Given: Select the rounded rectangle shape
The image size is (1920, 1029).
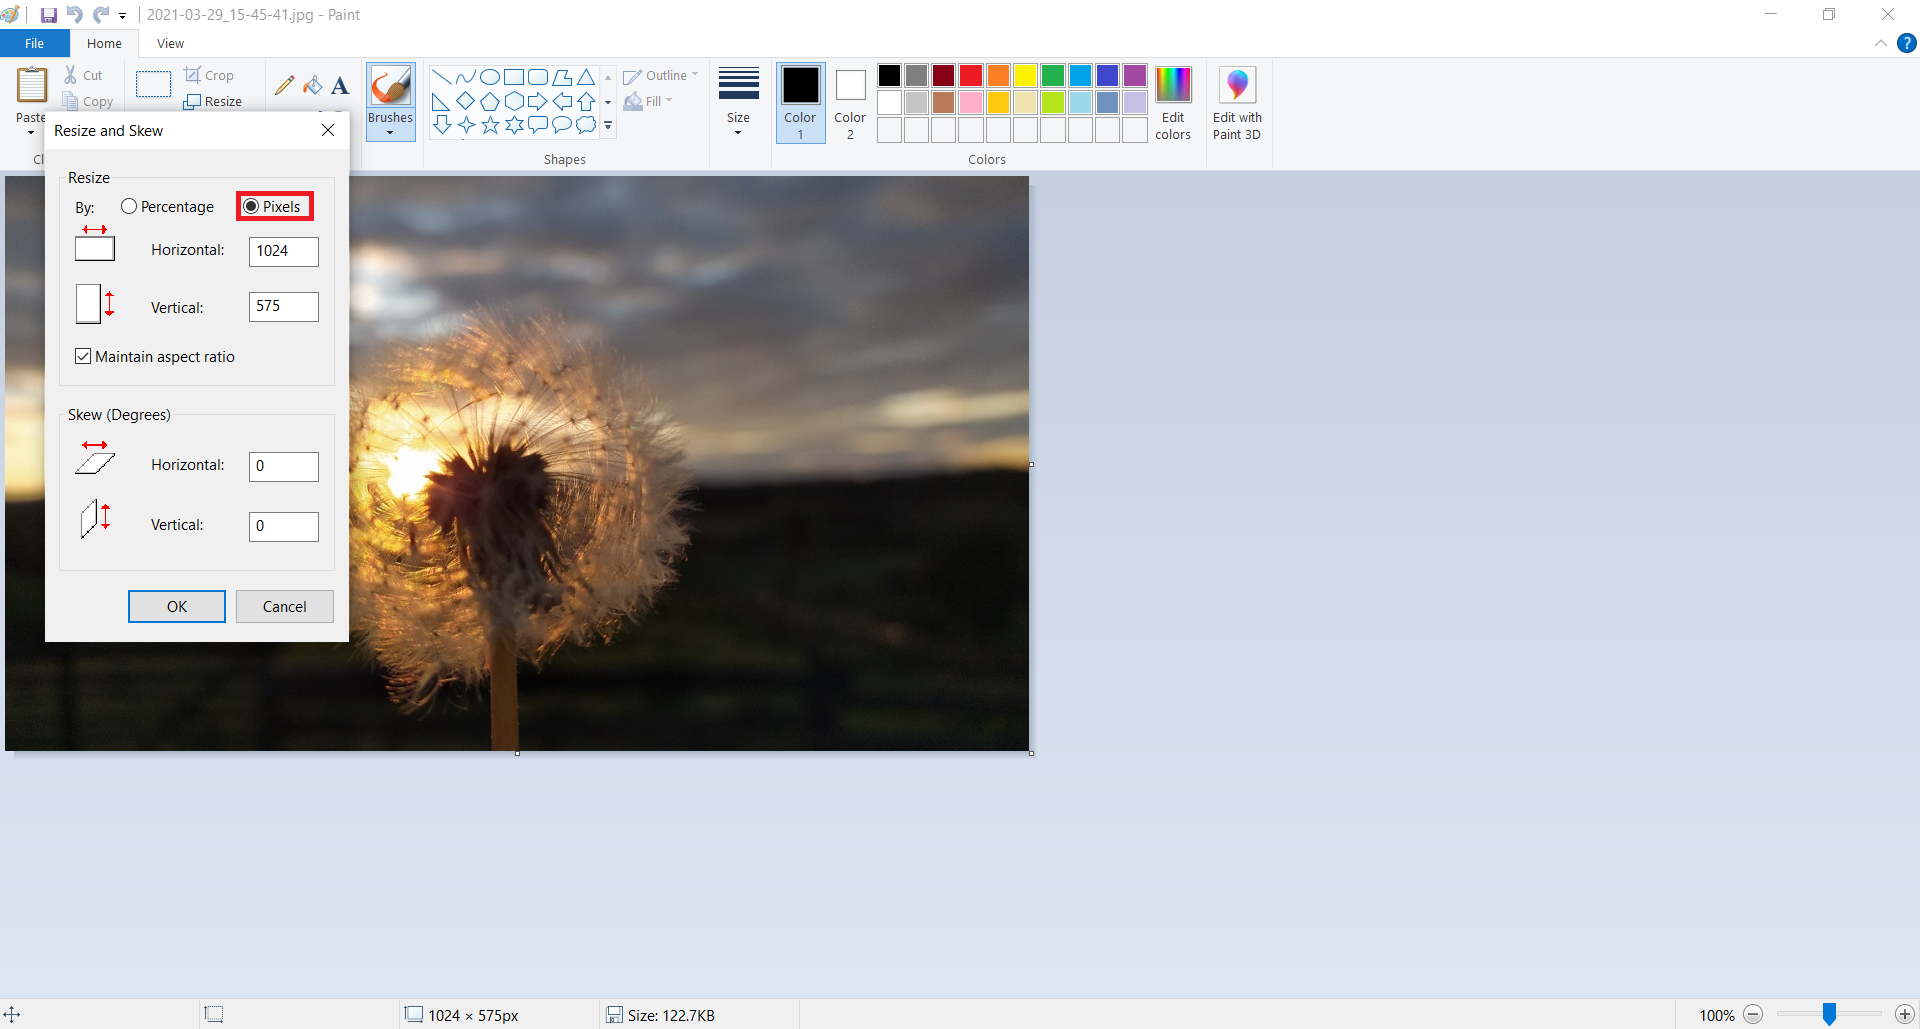Looking at the screenshot, I should (538, 76).
